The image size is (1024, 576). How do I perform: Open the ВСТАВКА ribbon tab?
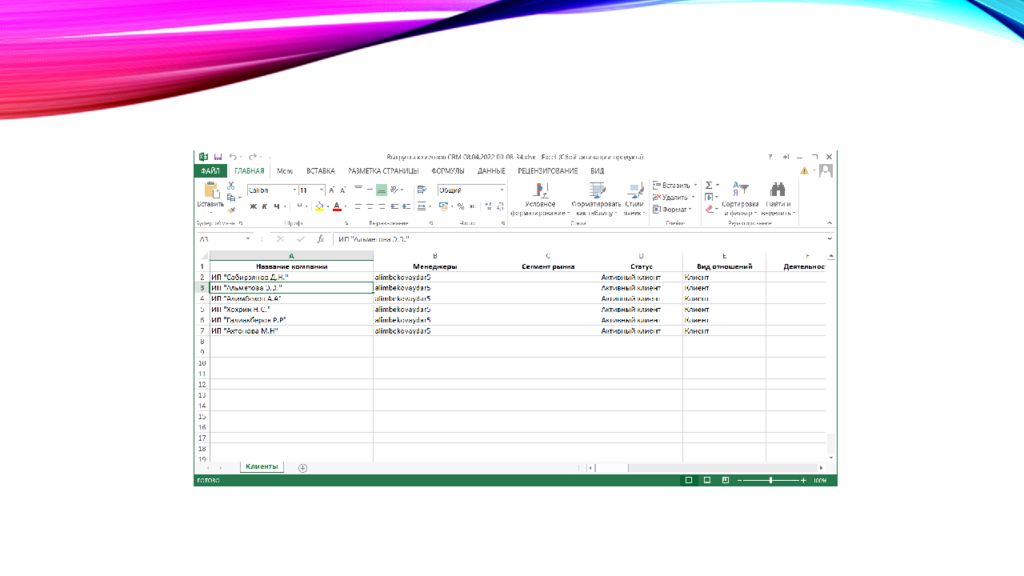320,171
